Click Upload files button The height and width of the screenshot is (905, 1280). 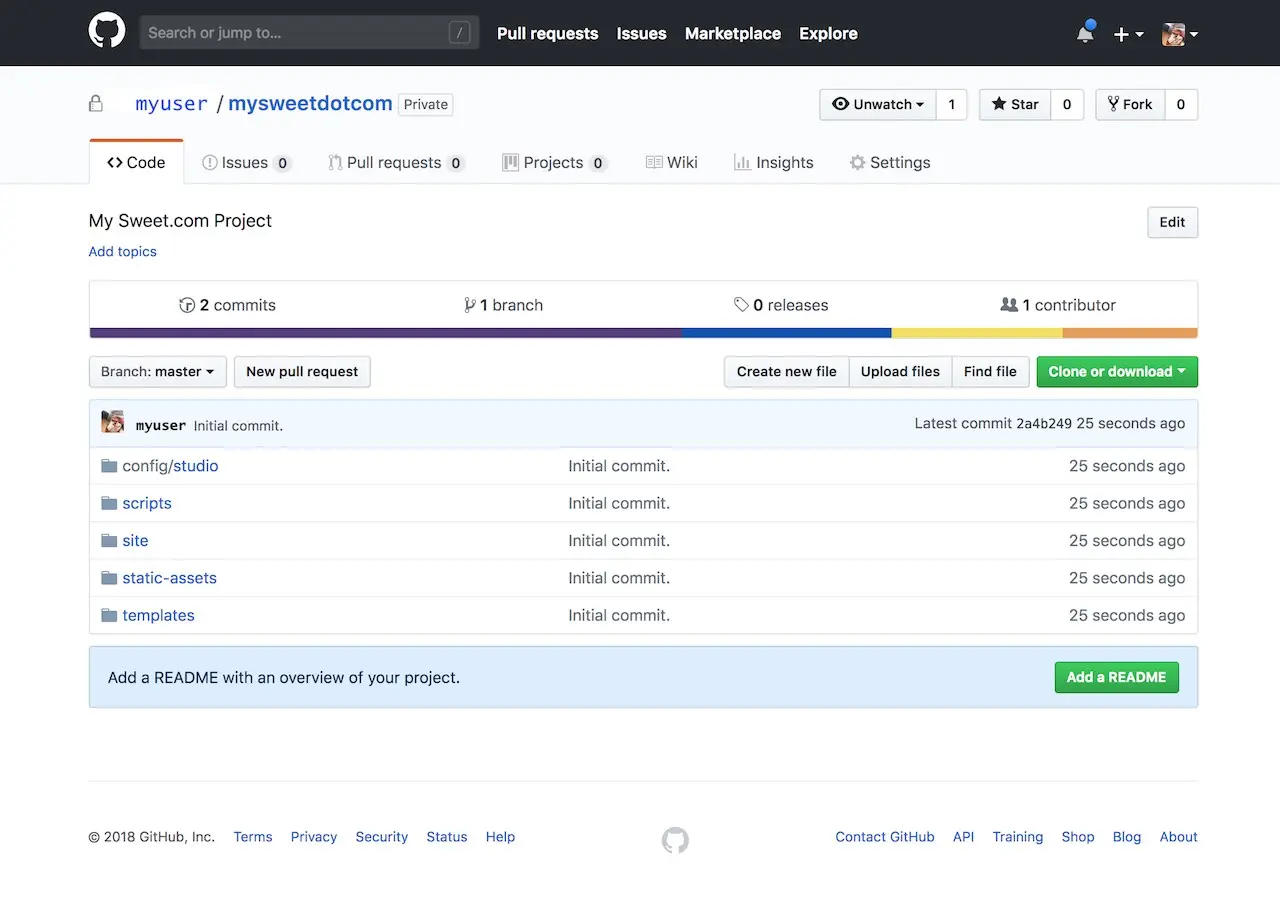(x=900, y=371)
